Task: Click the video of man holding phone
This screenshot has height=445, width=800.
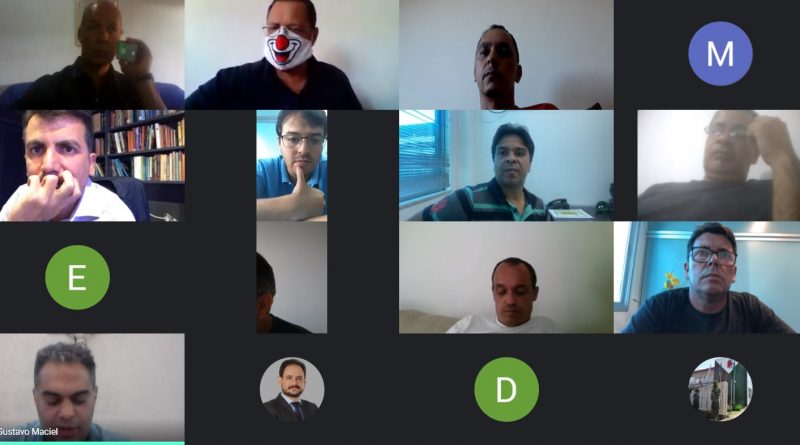Action: click(x=92, y=55)
